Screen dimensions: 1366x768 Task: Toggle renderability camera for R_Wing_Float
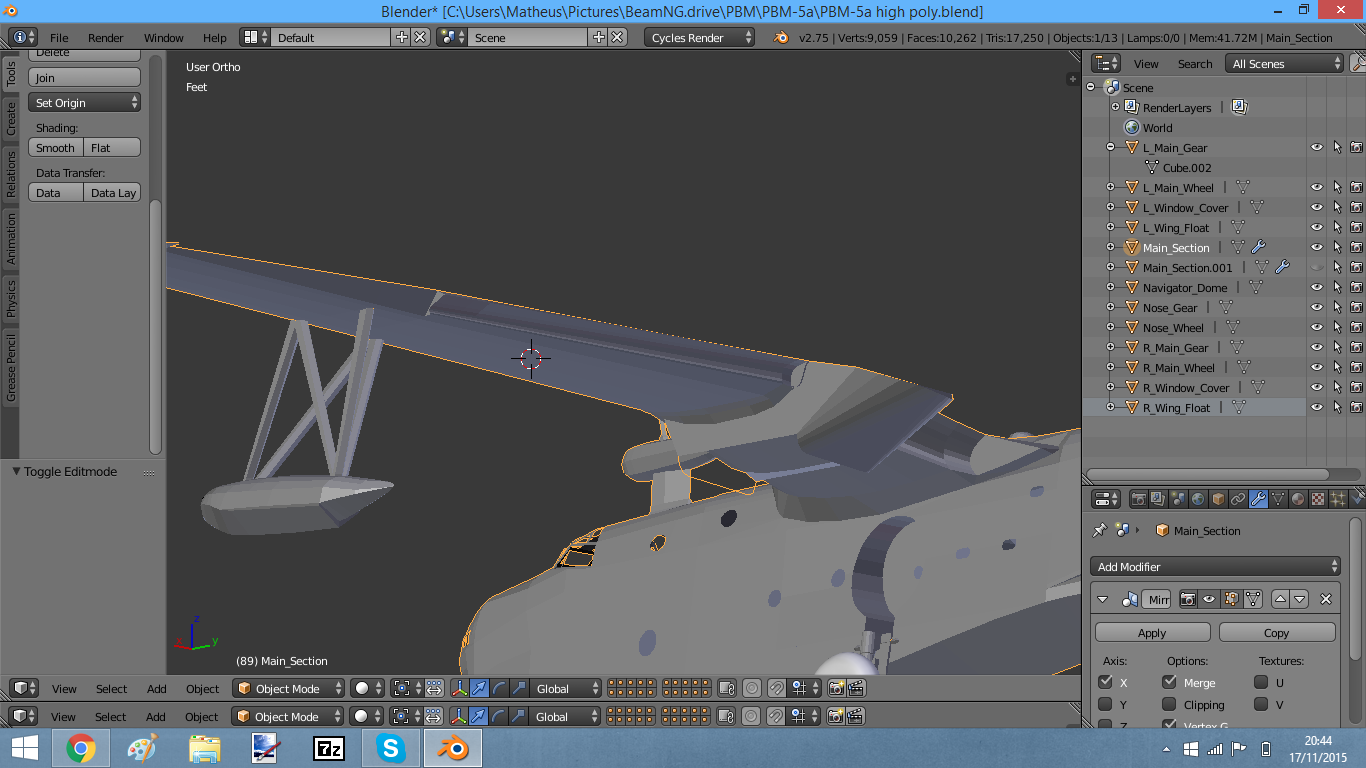tap(1356, 407)
